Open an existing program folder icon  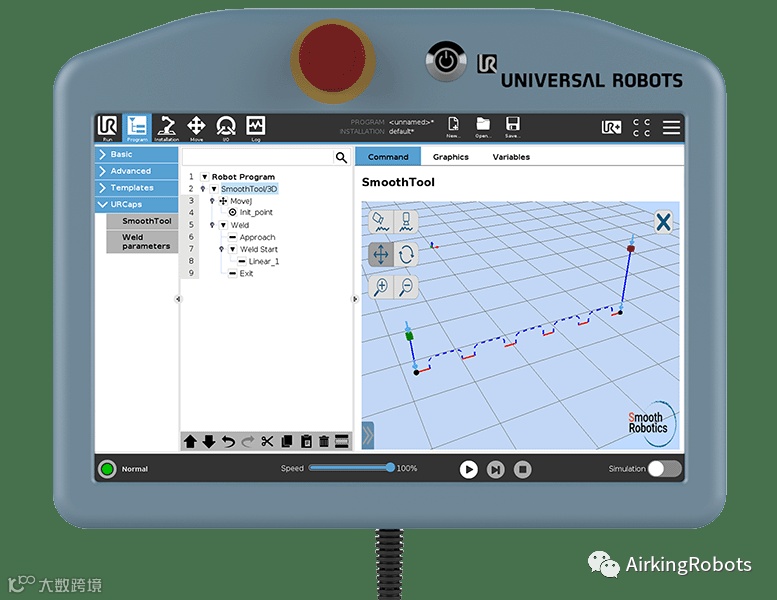click(x=483, y=127)
